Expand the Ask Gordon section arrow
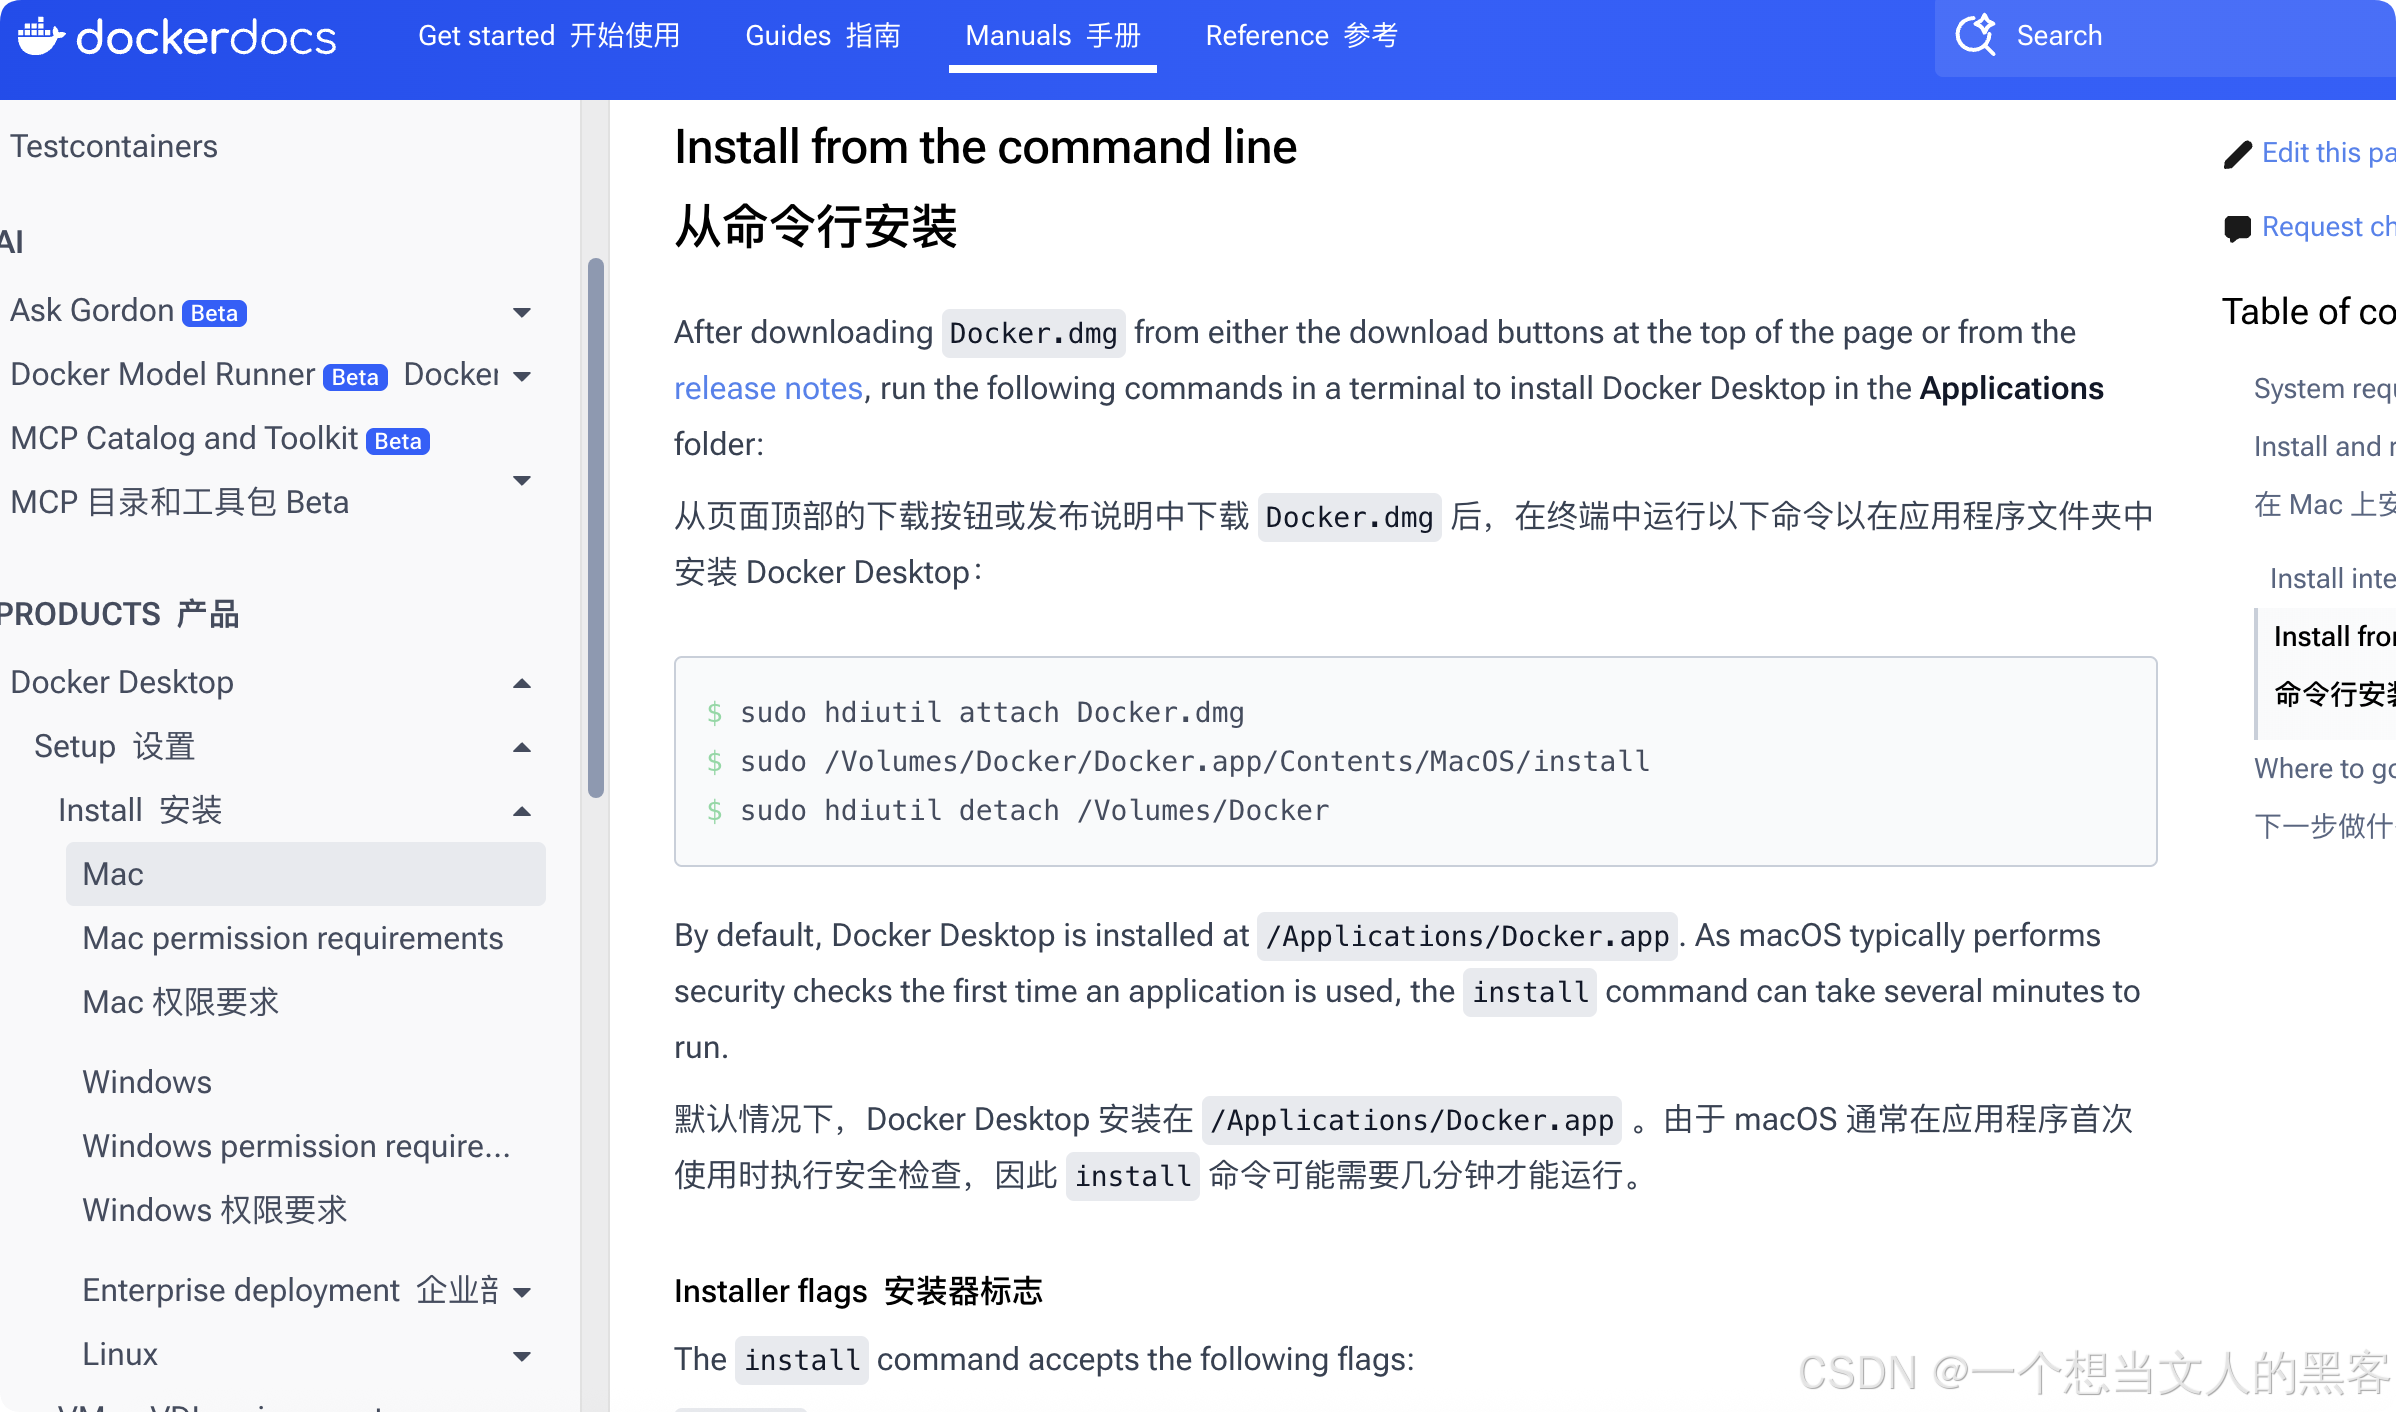This screenshot has width=2396, height=1412. coord(522,313)
